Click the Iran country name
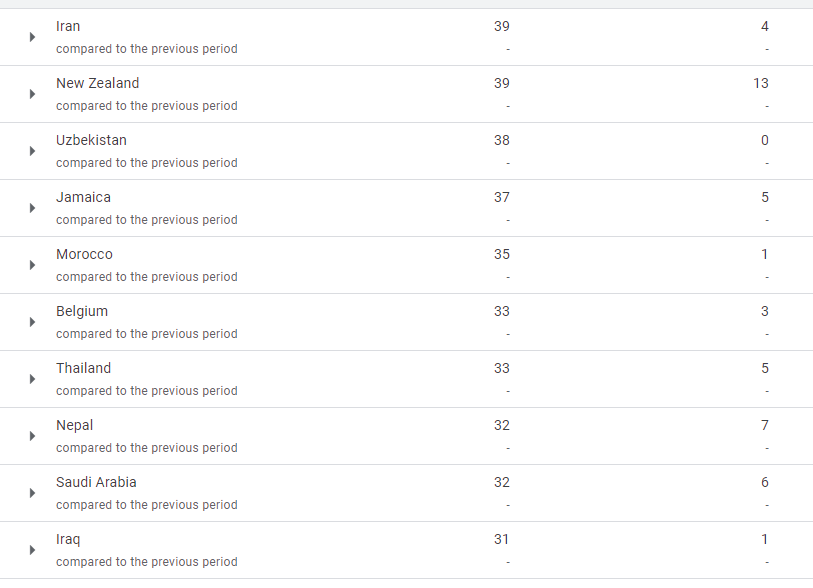Viewport: 813px width, 588px height. [68, 26]
